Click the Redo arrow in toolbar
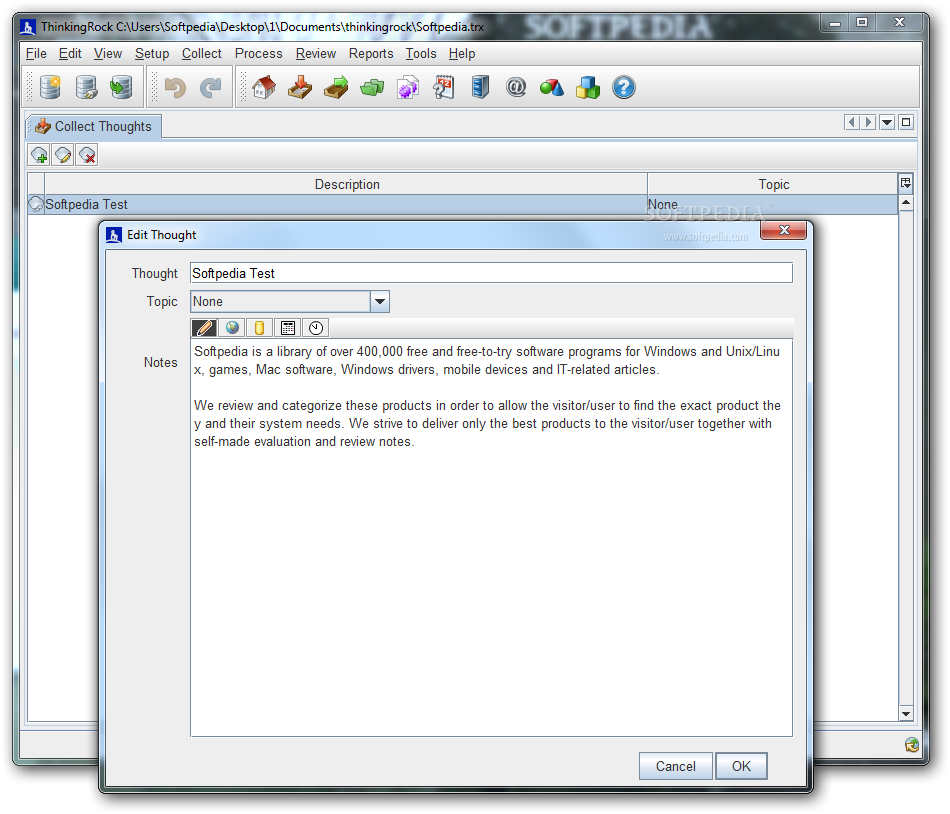This screenshot has width=950, height=814. [x=211, y=88]
